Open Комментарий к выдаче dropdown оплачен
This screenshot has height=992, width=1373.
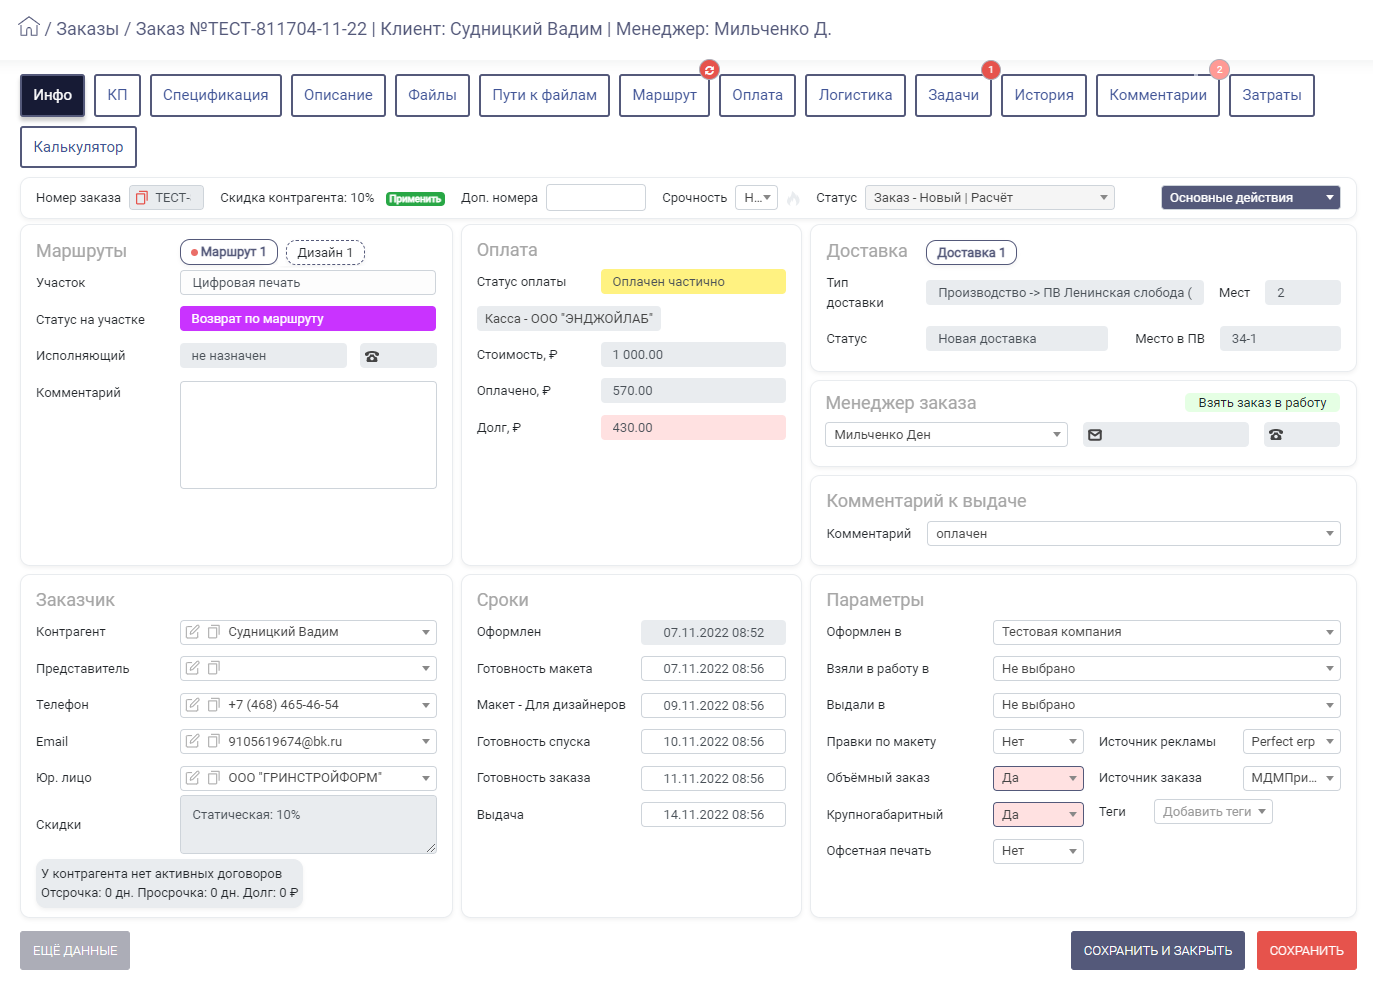coord(1134,534)
